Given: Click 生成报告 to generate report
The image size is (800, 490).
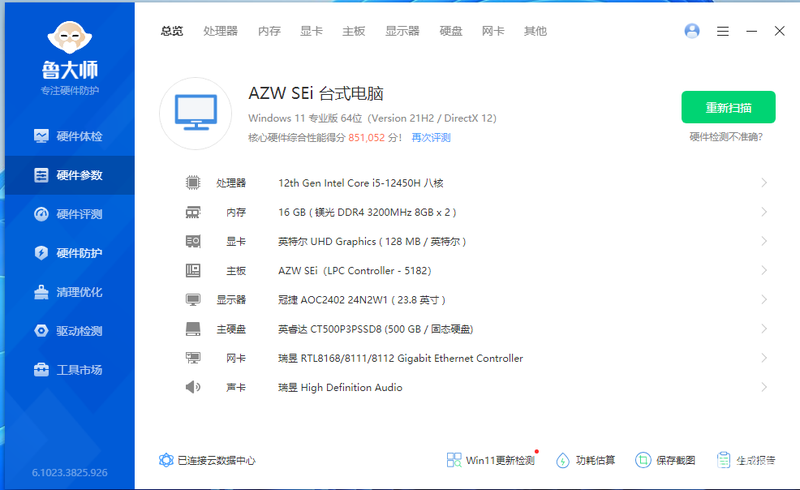Looking at the screenshot, I should tap(746, 460).
